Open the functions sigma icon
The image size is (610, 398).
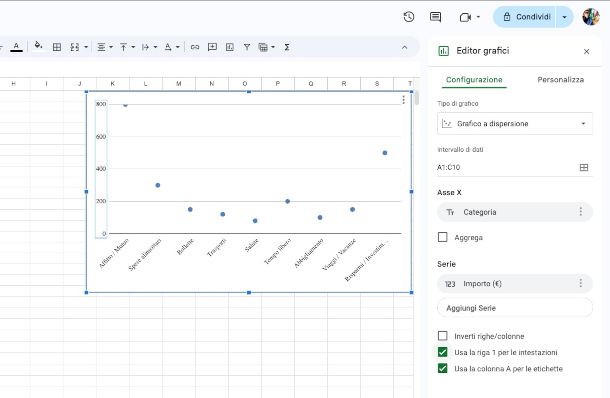[x=287, y=47]
